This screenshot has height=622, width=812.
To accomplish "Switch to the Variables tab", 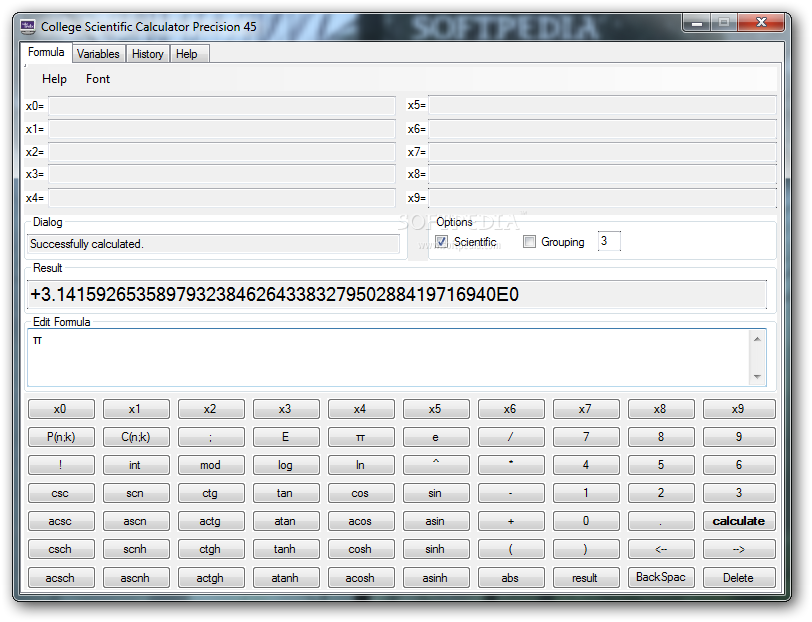I will (98, 54).
